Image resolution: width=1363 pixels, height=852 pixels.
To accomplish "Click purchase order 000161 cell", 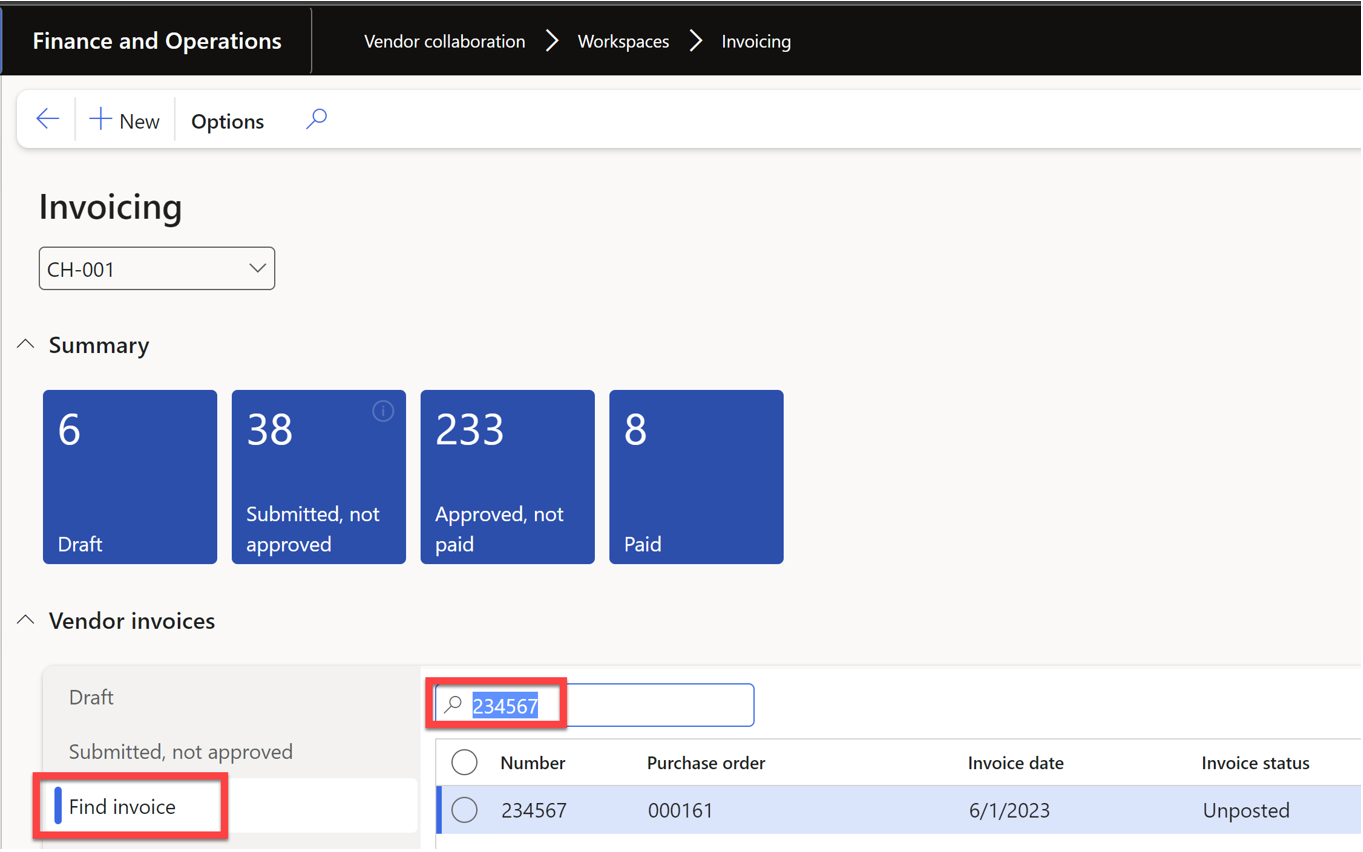I will 680,810.
